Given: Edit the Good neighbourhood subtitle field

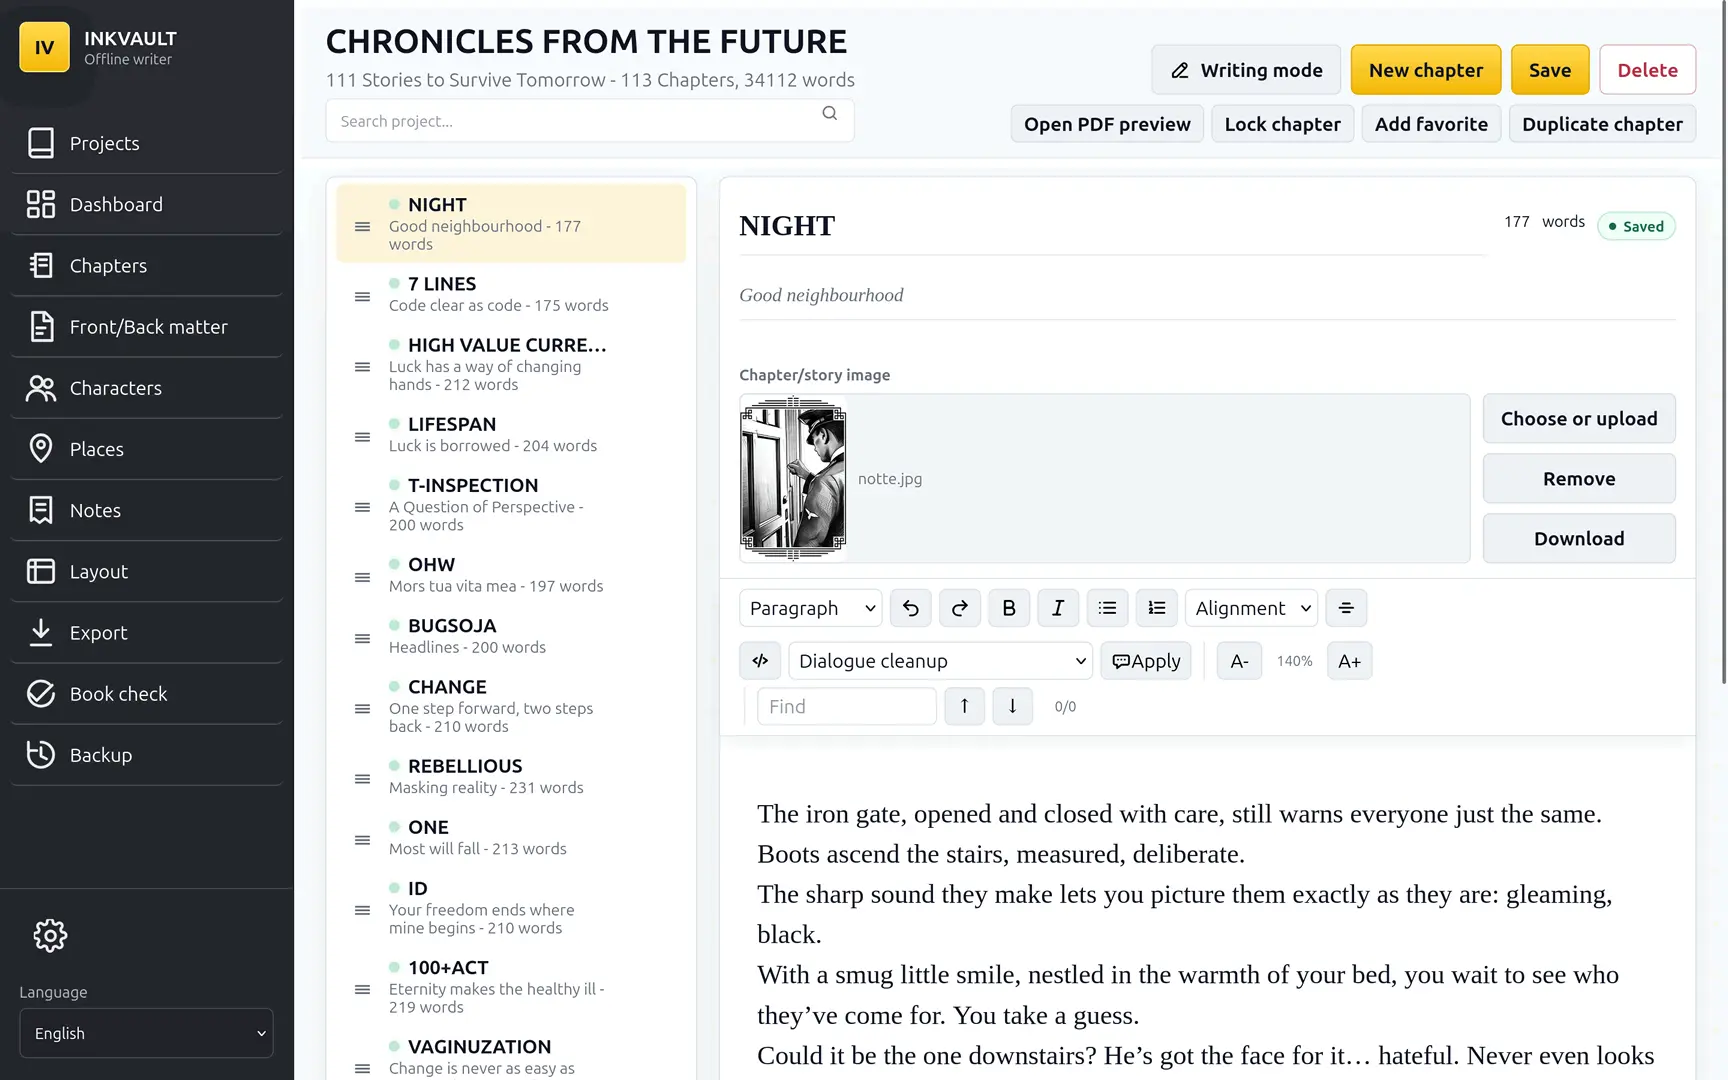Looking at the screenshot, I should [1207, 295].
